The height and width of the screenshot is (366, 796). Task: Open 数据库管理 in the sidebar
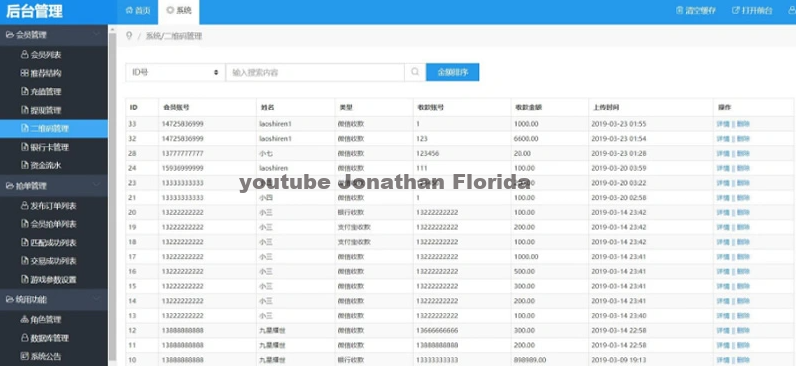pyautogui.click(x=45, y=338)
